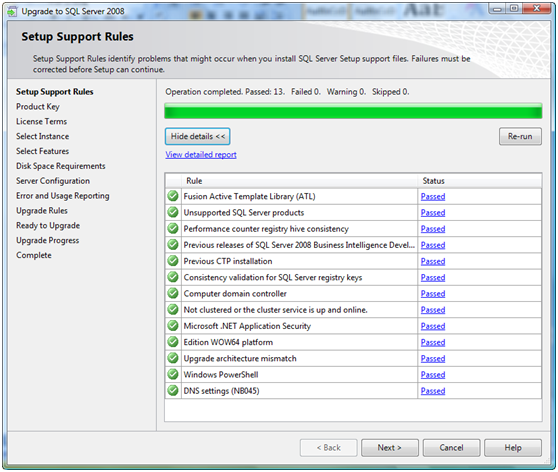Click 'Windows PowerShell' rule text
Image resolution: width=558 pixels, height=472 pixels.
pyautogui.click(x=221, y=374)
